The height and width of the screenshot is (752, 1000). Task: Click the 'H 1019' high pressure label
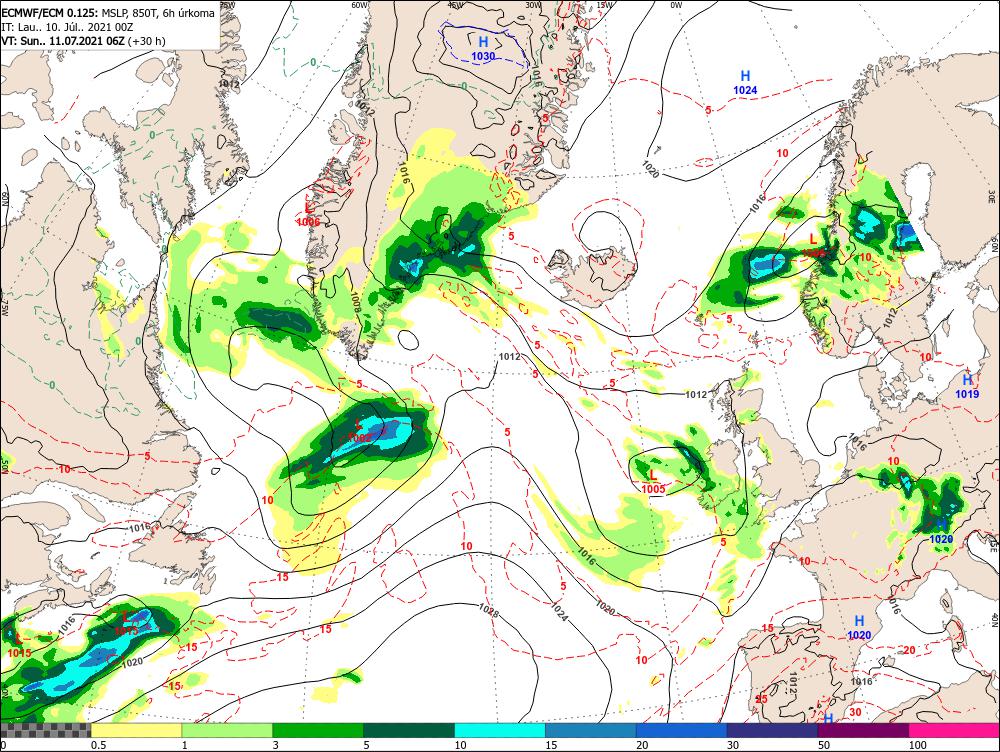[967, 387]
